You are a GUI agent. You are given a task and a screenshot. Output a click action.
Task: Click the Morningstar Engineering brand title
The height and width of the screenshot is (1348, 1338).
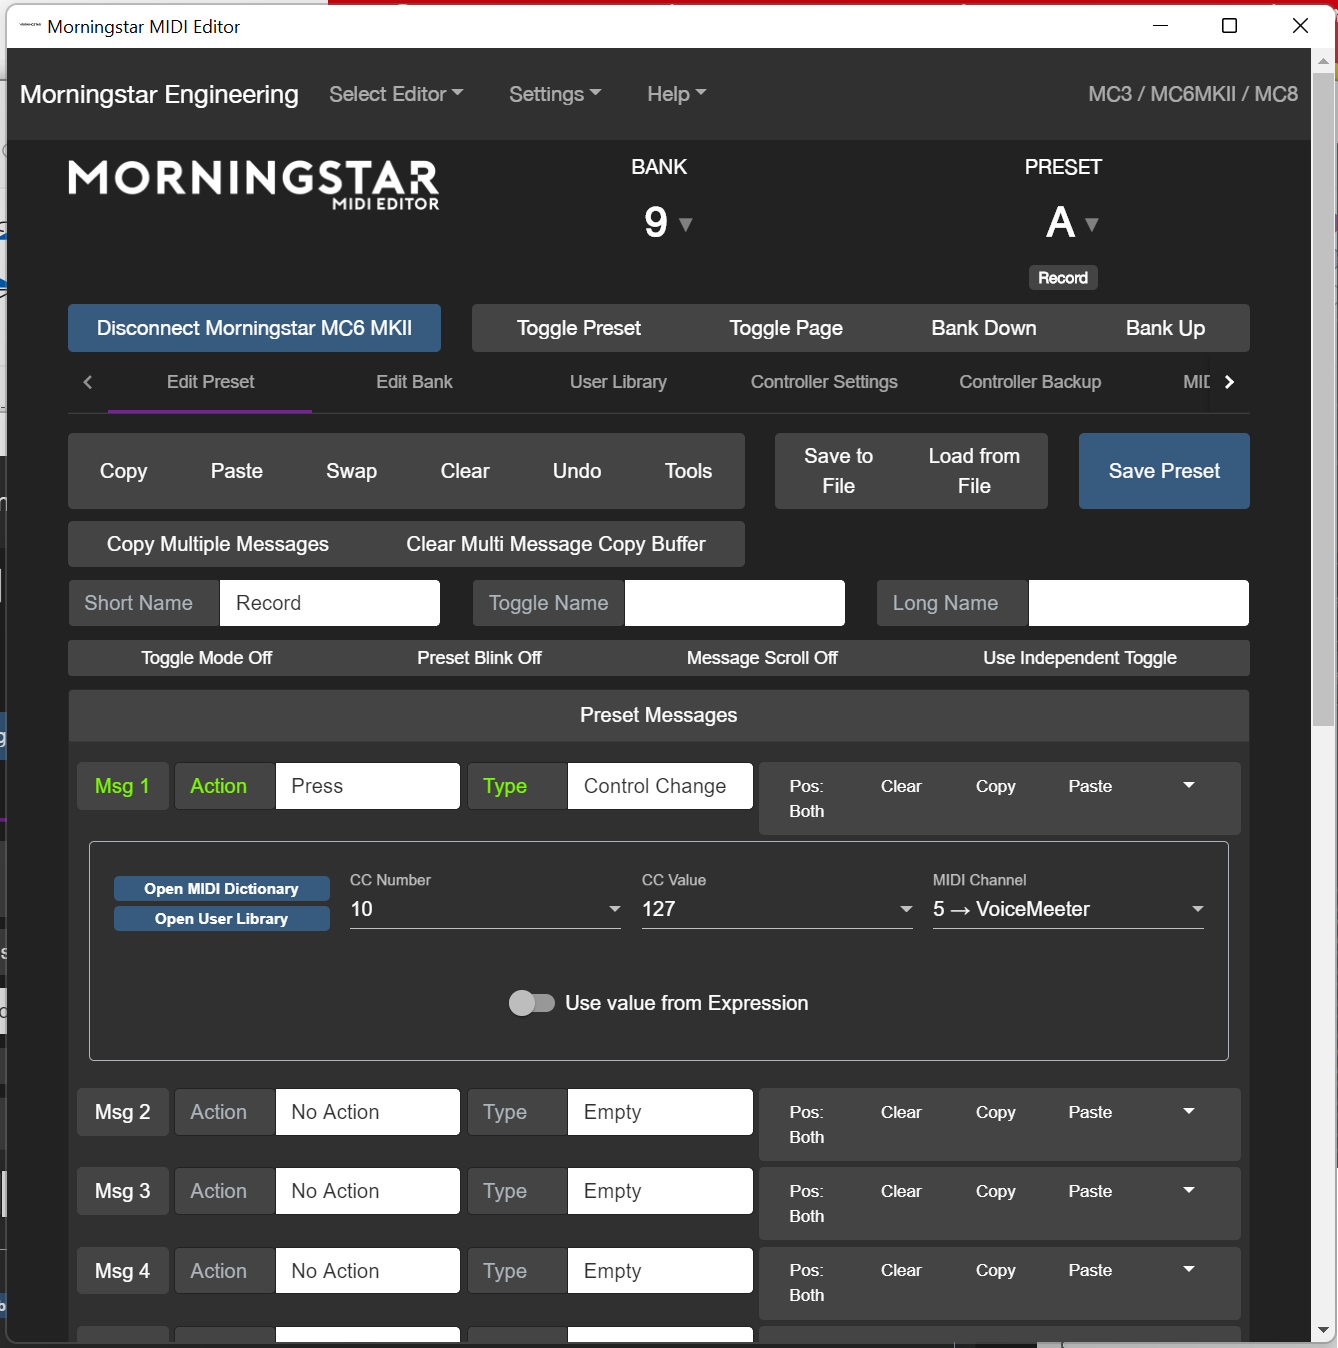[x=159, y=94]
